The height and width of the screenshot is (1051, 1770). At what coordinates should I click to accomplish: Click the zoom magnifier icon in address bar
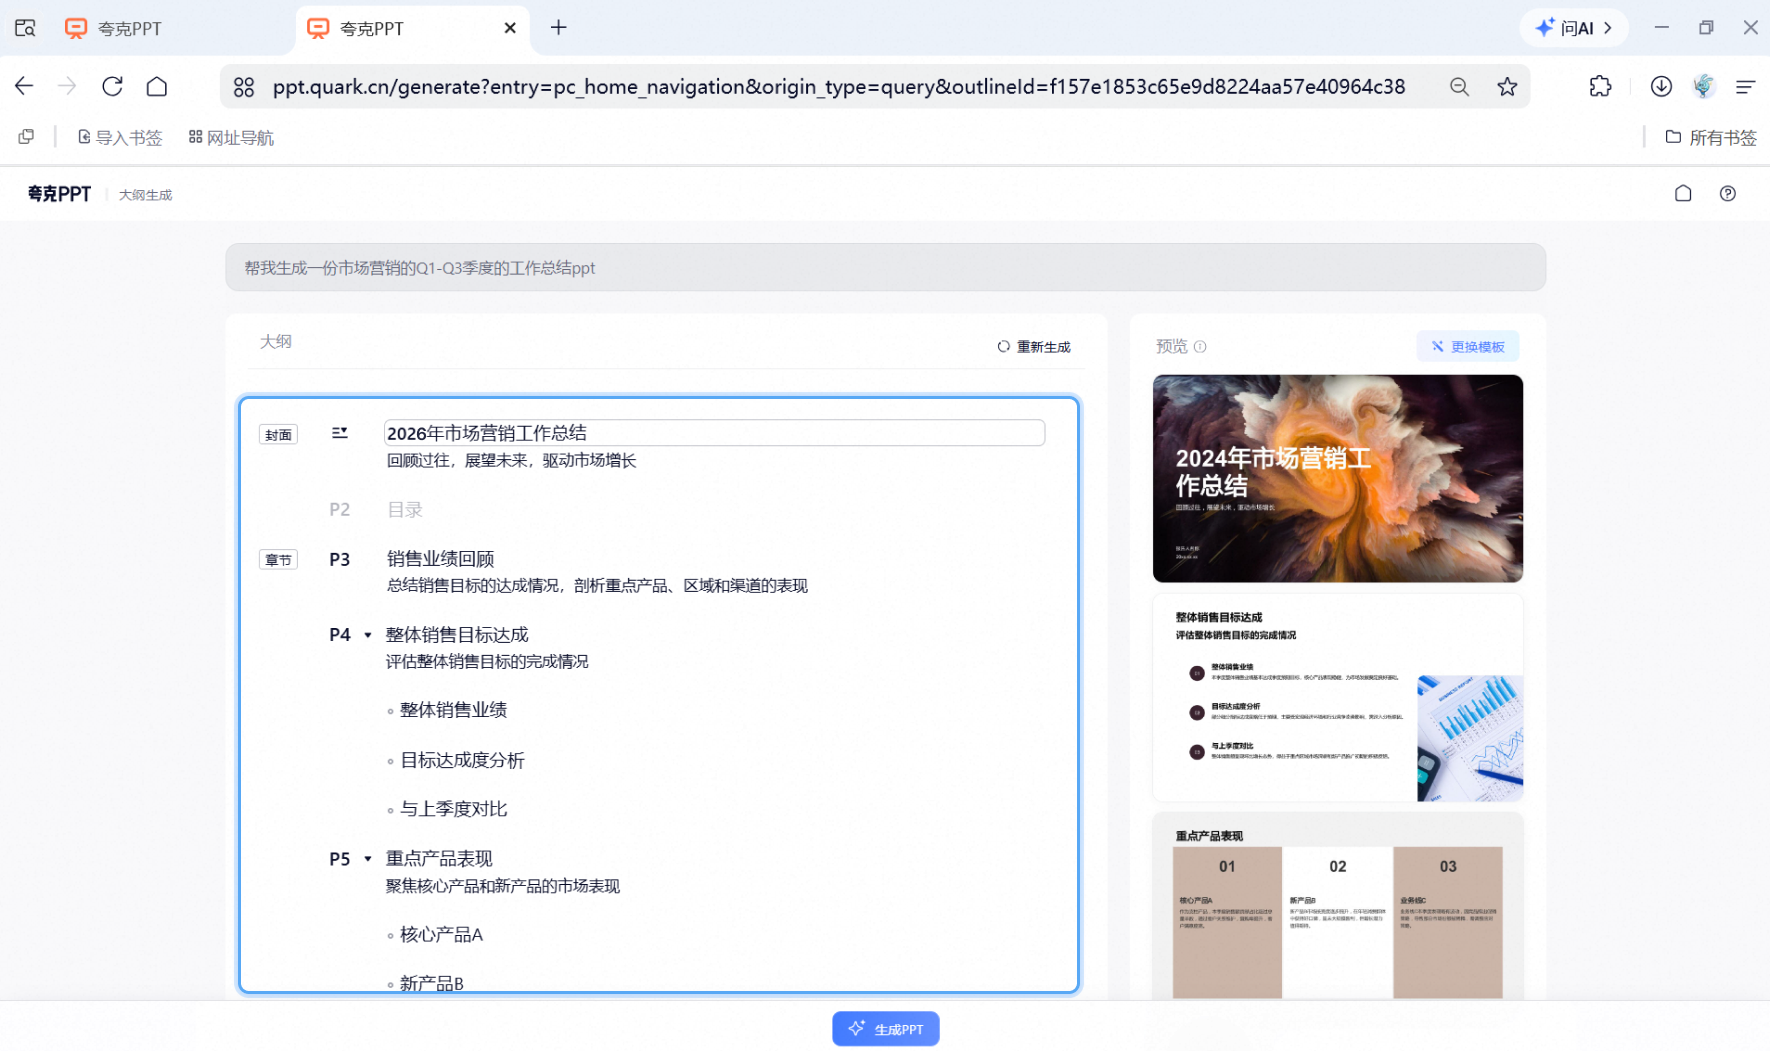pos(1459,87)
